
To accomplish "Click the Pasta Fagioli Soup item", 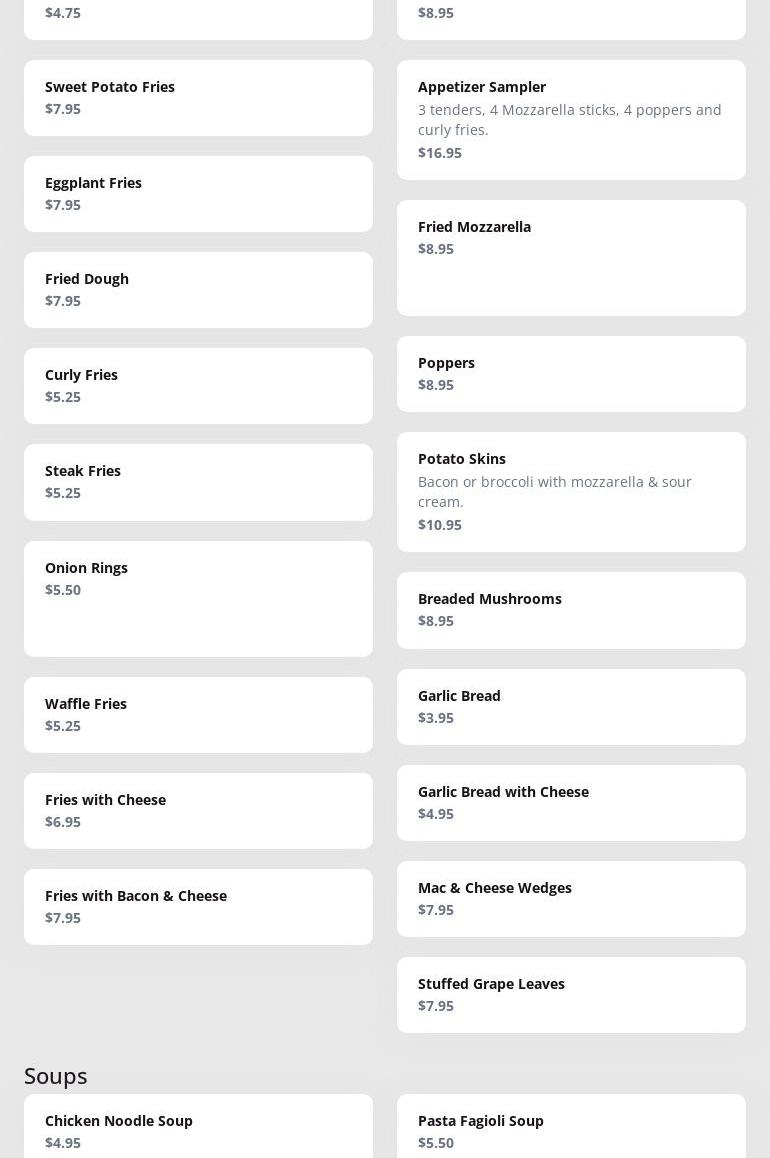I will [571, 1130].
